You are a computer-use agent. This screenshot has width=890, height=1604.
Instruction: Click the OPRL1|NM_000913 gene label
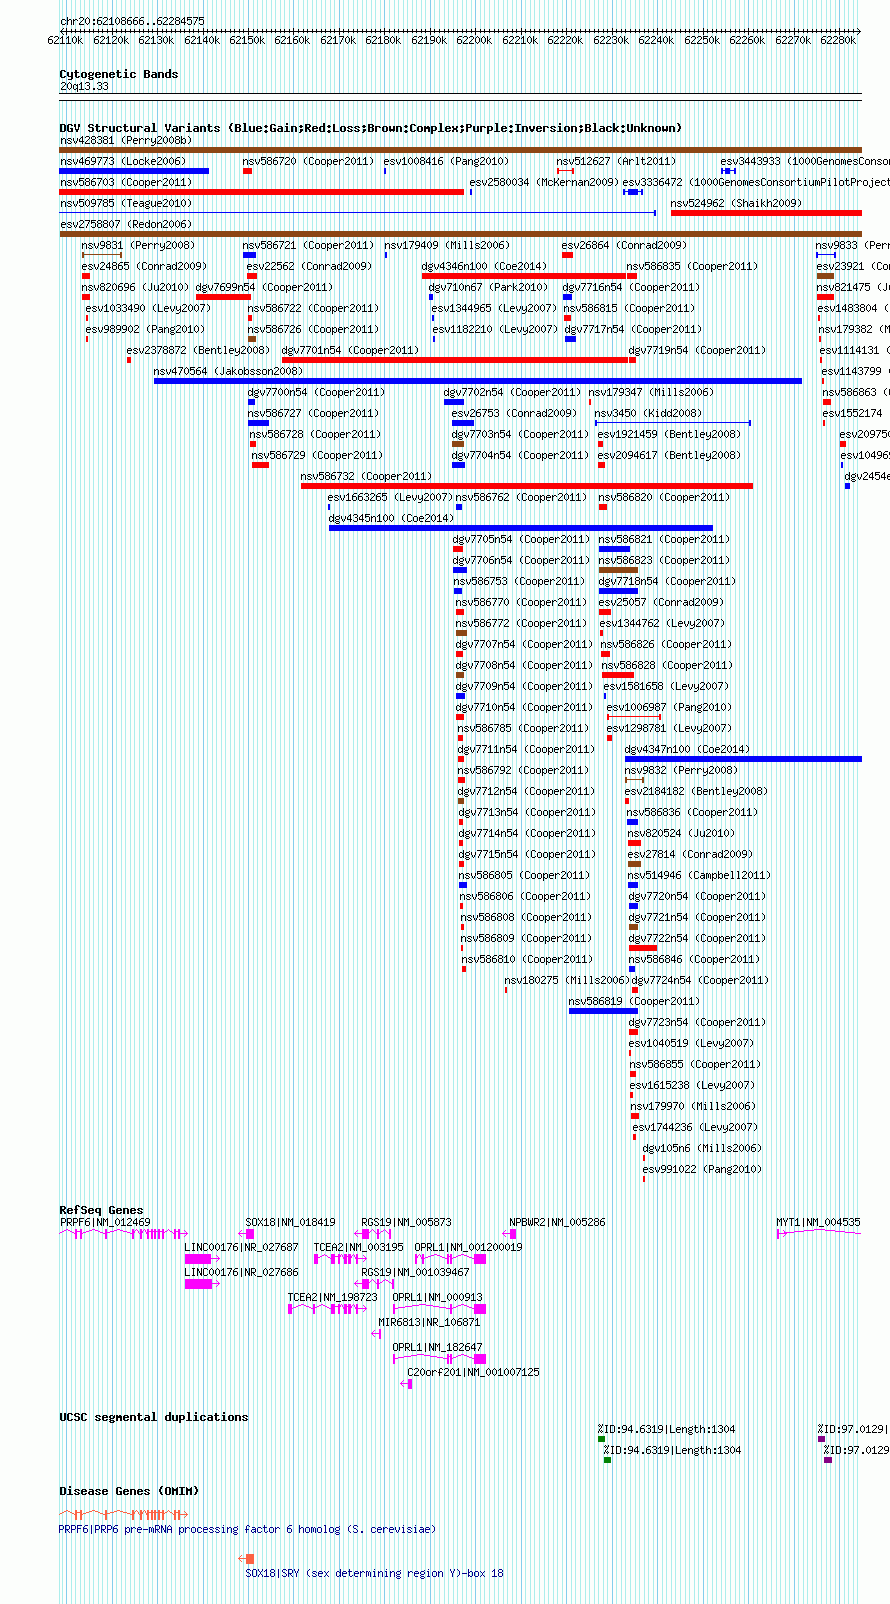pyautogui.click(x=437, y=1297)
